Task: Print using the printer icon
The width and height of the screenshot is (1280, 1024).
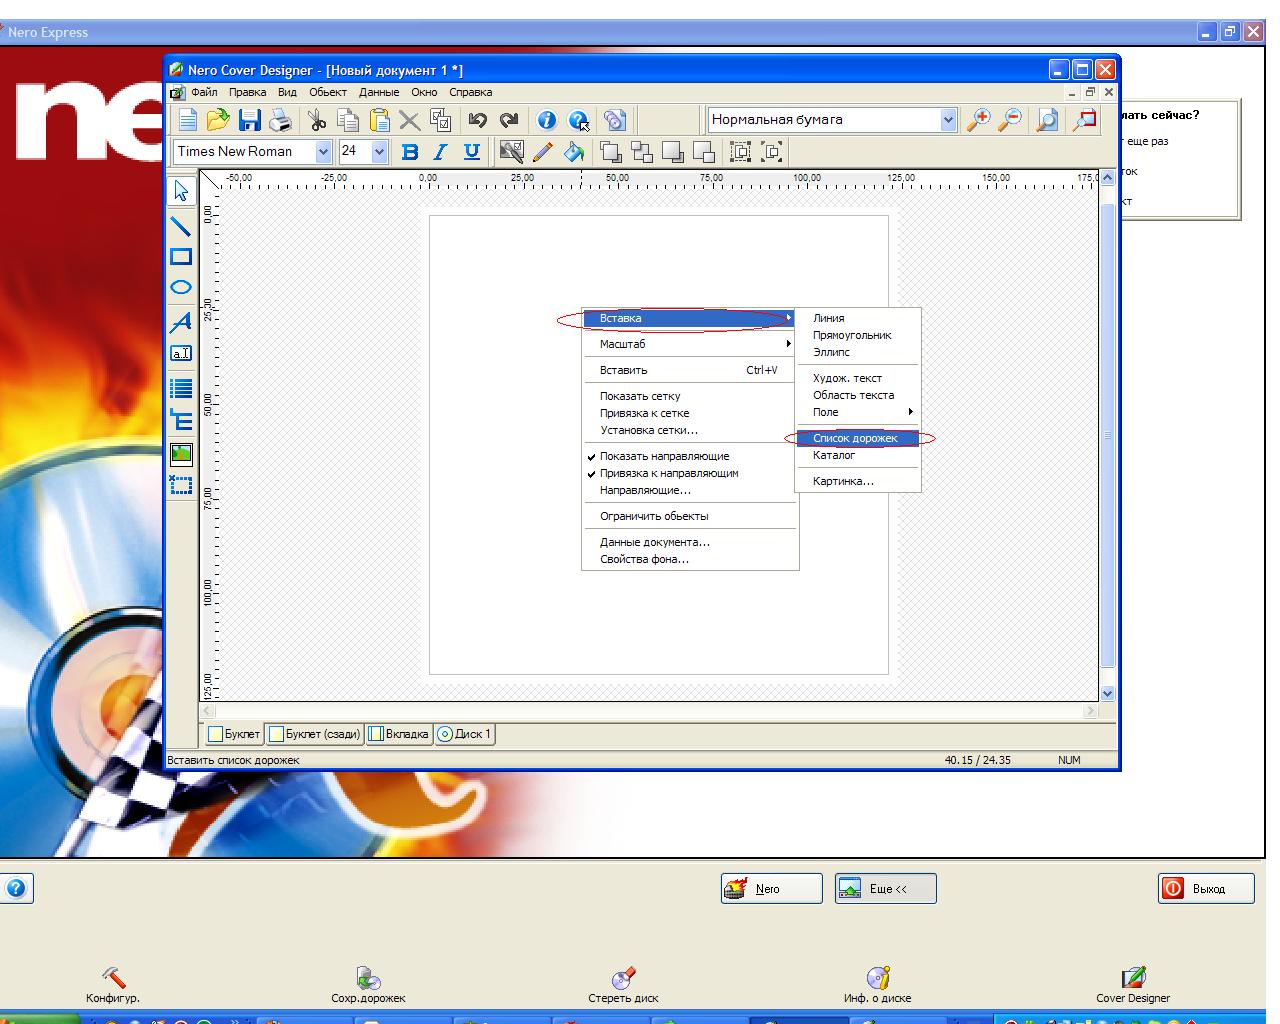Action: pos(281,120)
